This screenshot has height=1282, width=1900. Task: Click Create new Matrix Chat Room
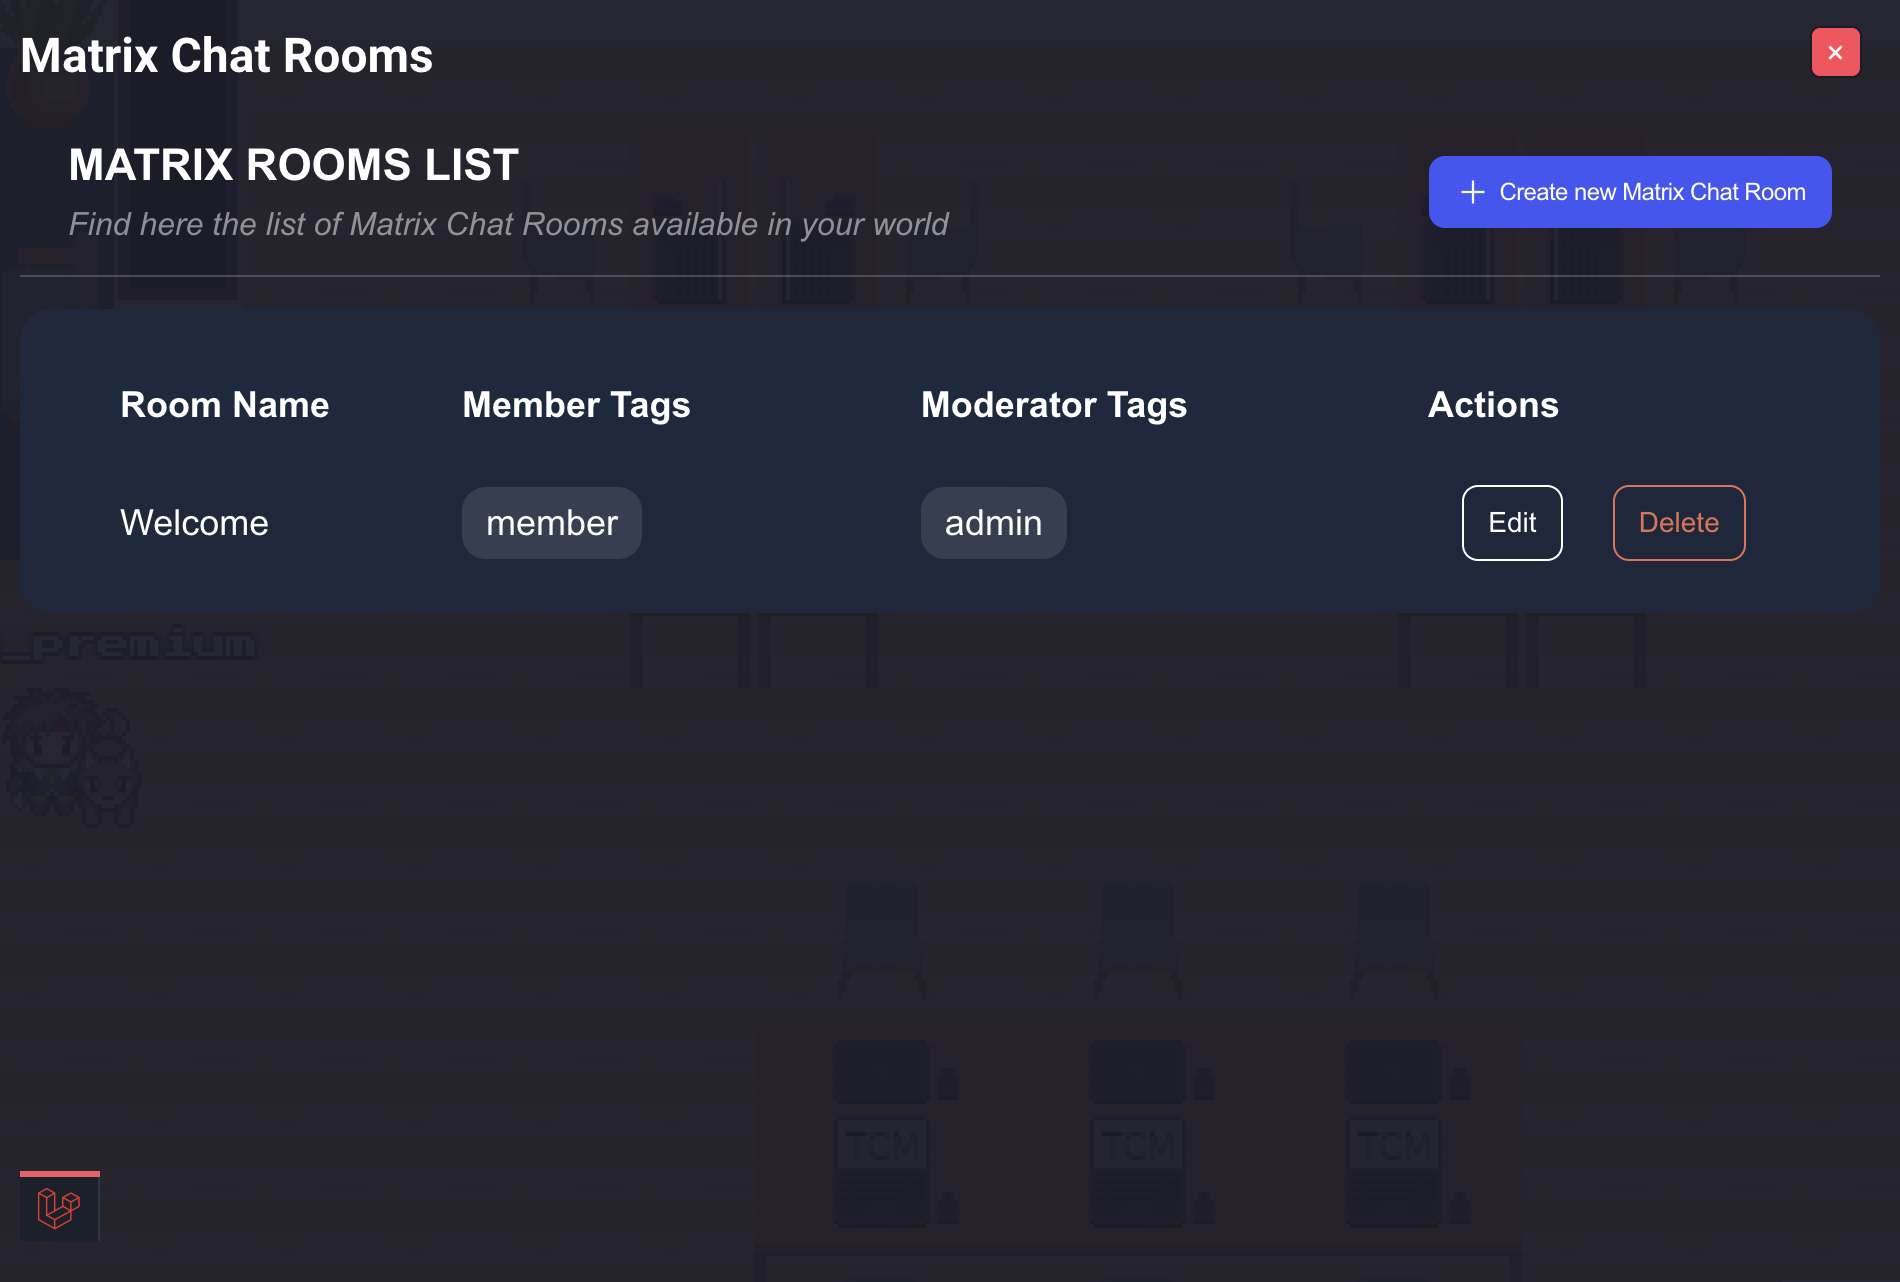(1629, 191)
